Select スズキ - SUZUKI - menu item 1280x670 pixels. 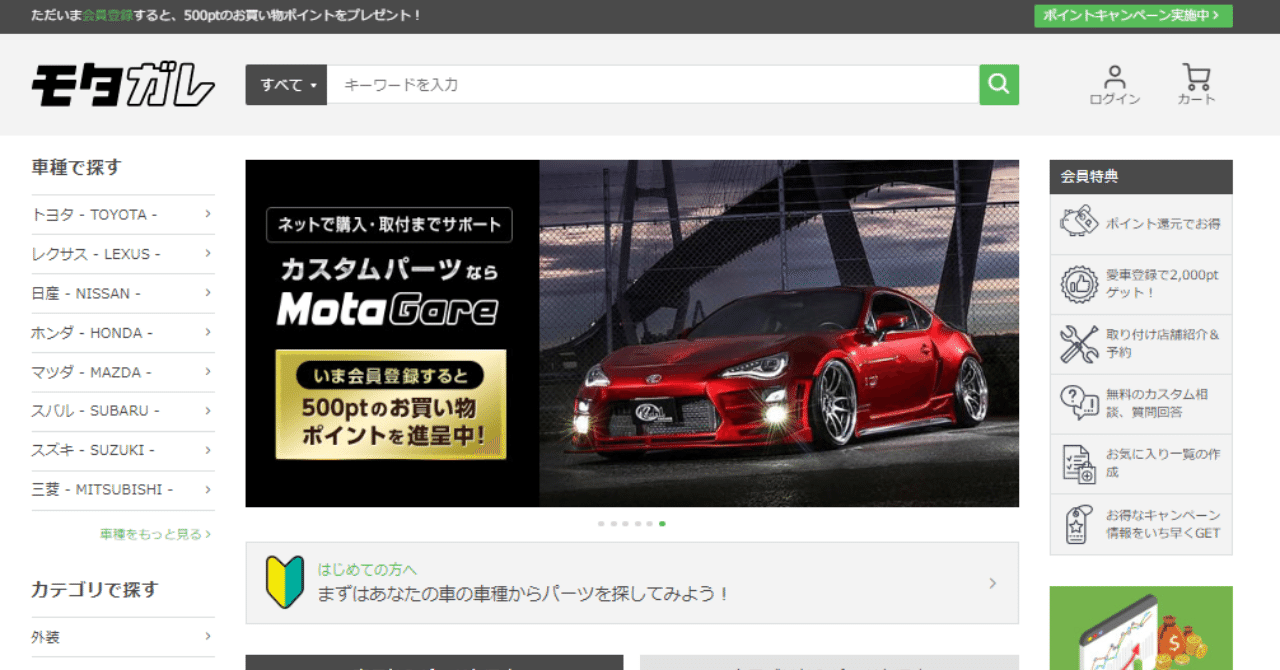point(123,451)
